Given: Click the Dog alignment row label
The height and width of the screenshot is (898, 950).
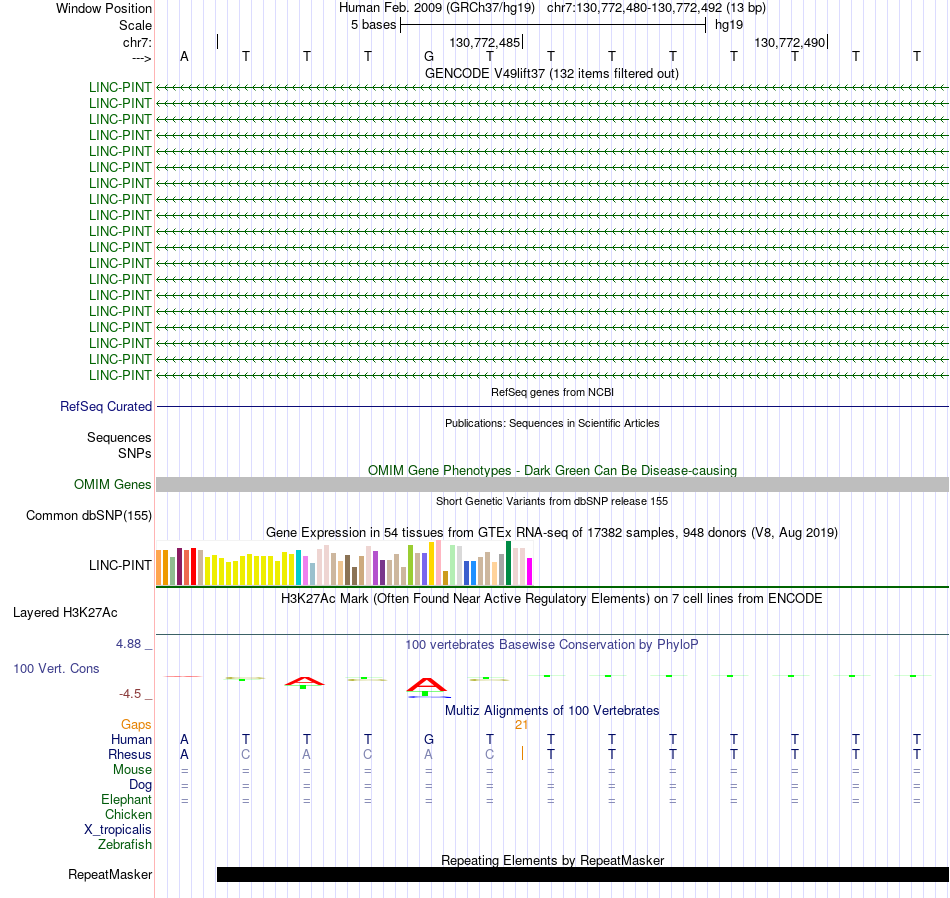Looking at the screenshot, I should pyautogui.click(x=140, y=785).
